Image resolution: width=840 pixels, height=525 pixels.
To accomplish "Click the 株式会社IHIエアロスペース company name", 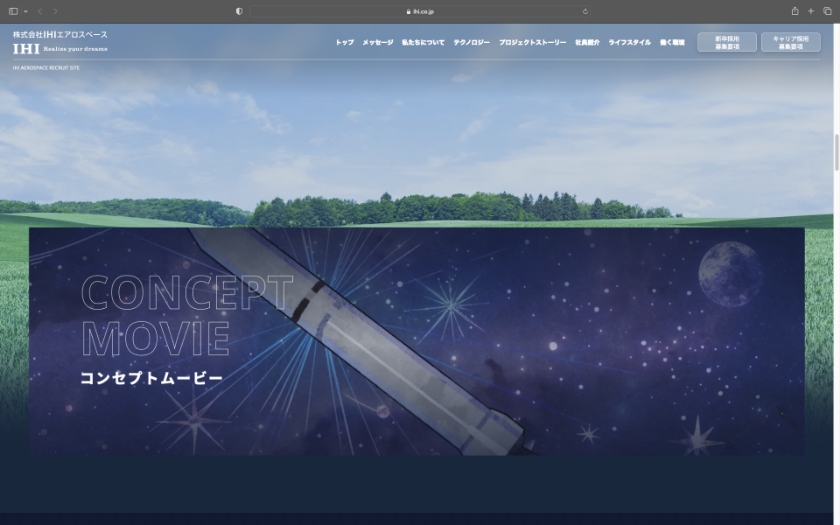I will pos(60,34).
